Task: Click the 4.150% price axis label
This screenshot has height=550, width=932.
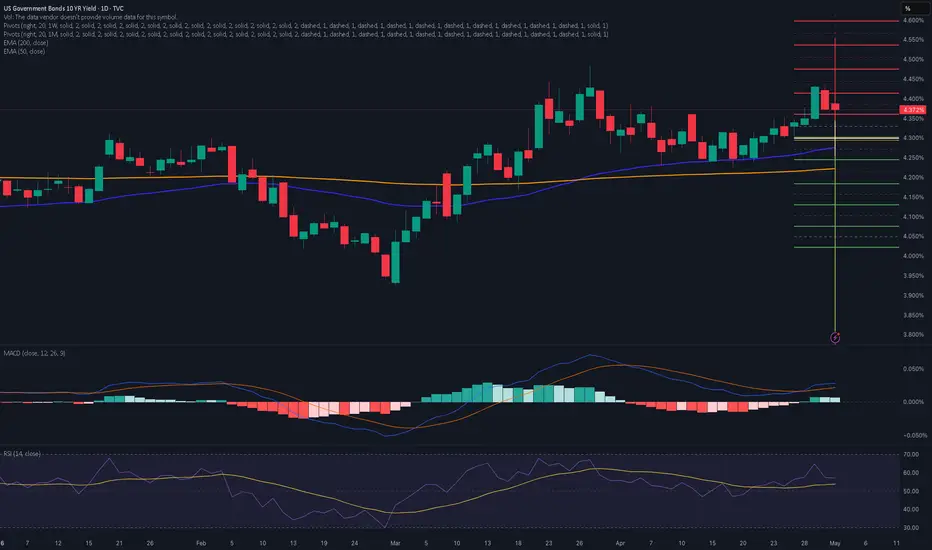Action: coord(913,197)
